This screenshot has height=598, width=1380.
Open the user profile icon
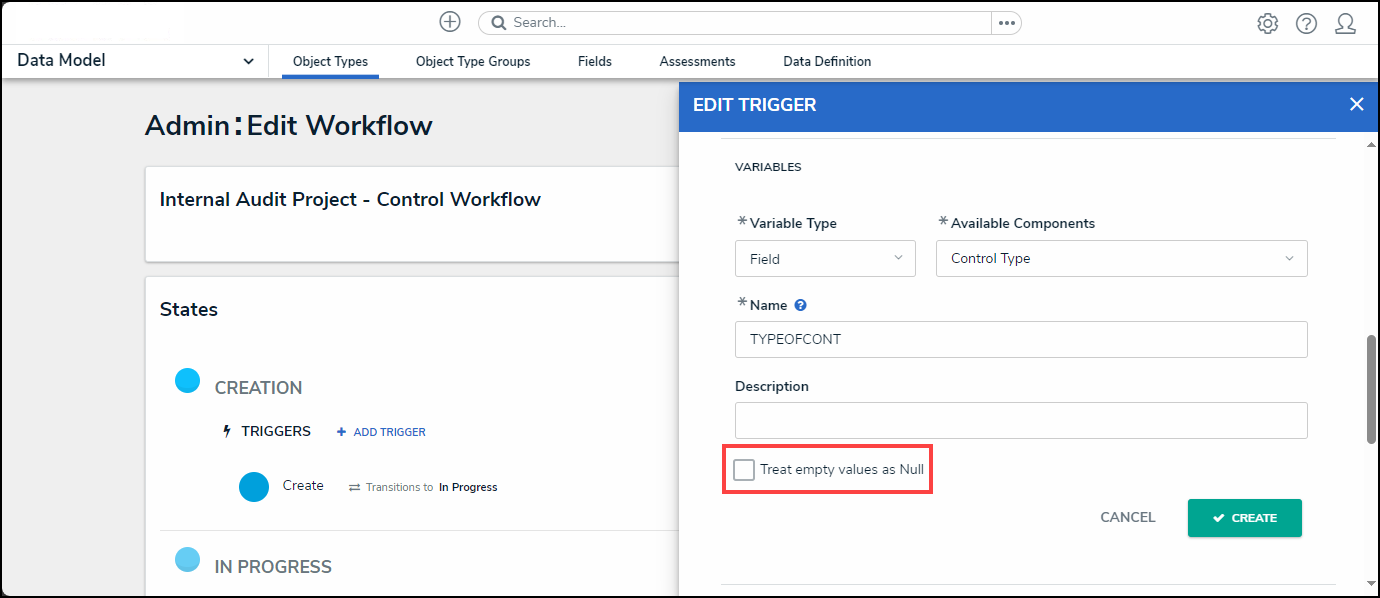(x=1345, y=23)
